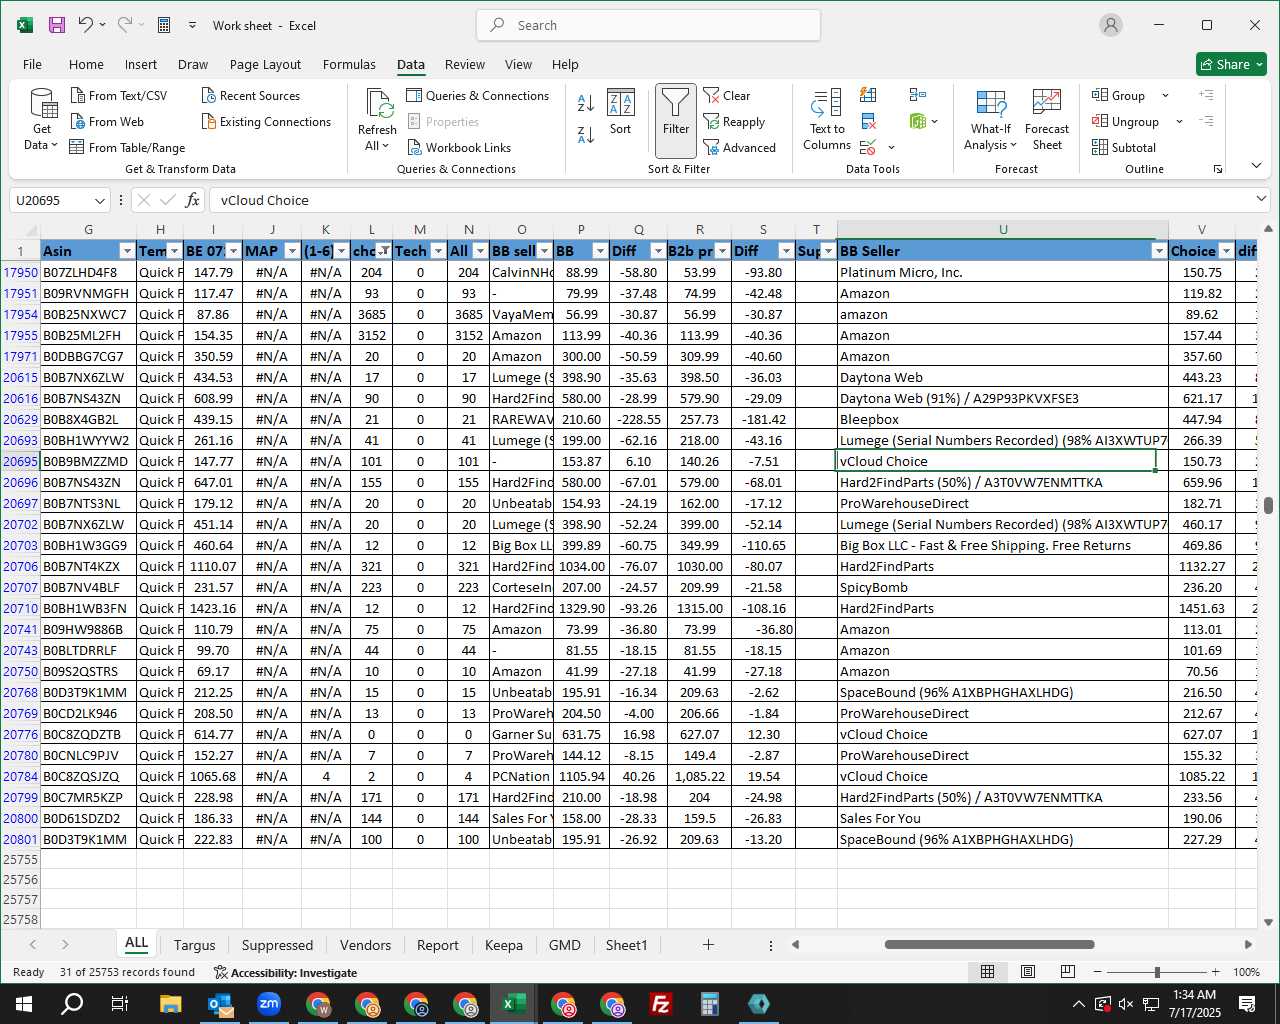The image size is (1280, 1024).
Task: Click Forecast Sheet
Action: (1047, 120)
